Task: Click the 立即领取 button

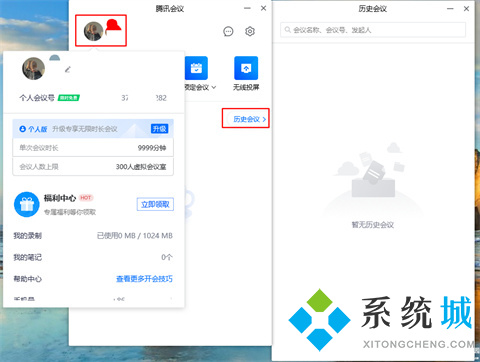Action: point(155,204)
